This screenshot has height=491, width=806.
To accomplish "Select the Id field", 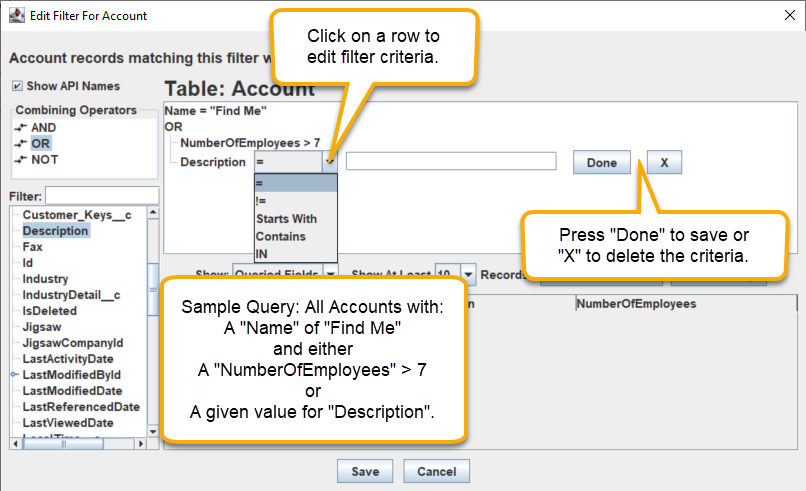I will pos(28,263).
